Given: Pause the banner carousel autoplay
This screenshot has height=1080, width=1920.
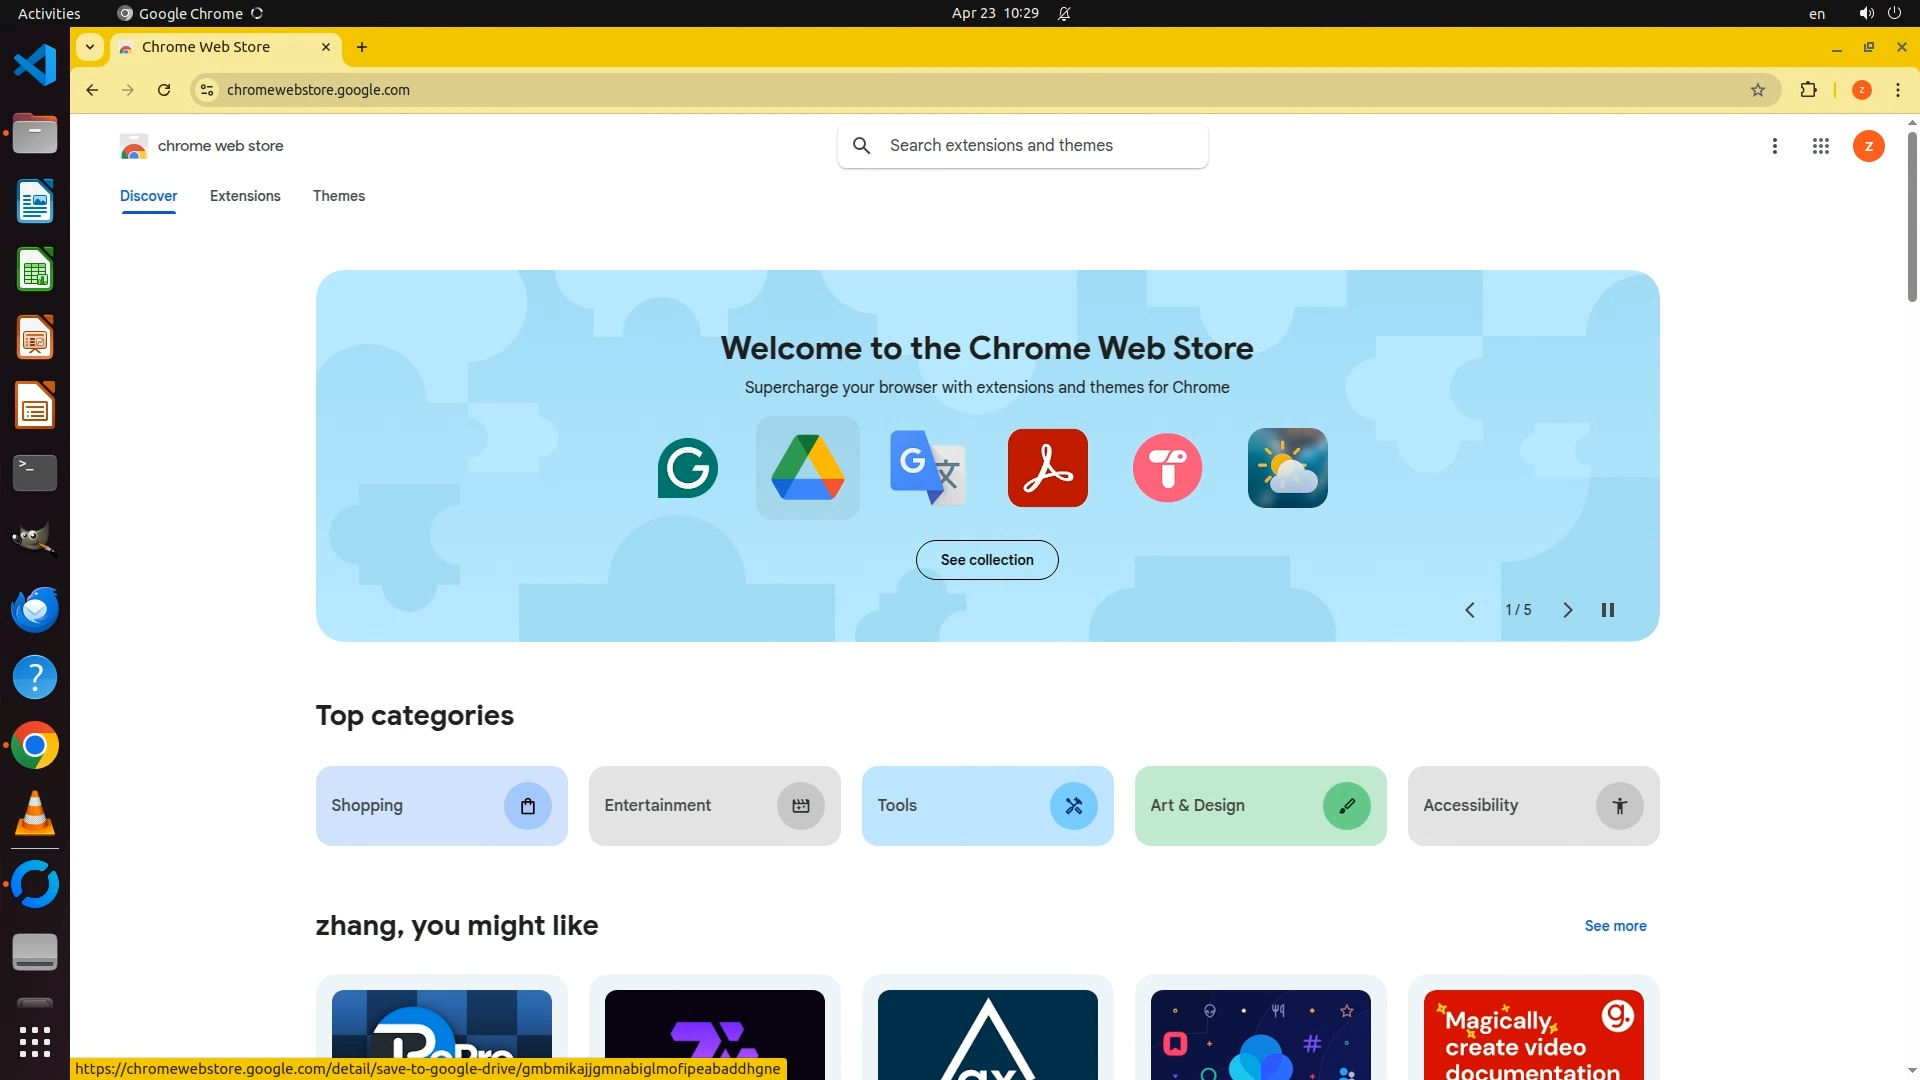Looking at the screenshot, I should tap(1608, 610).
